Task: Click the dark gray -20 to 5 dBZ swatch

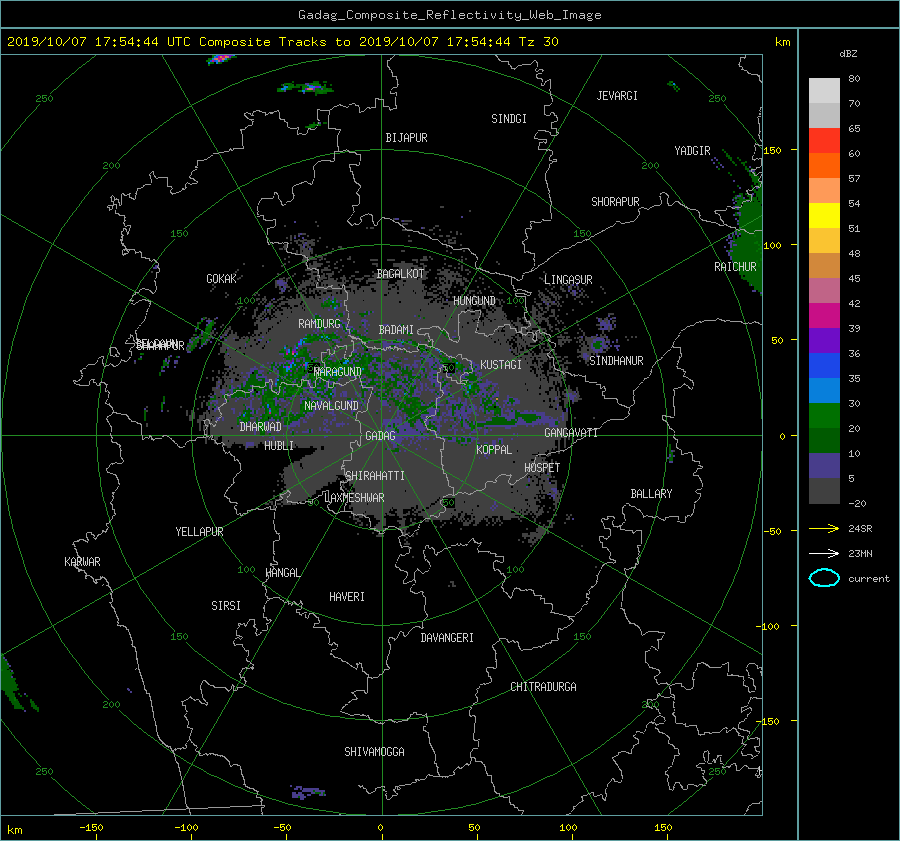Action: coord(824,491)
